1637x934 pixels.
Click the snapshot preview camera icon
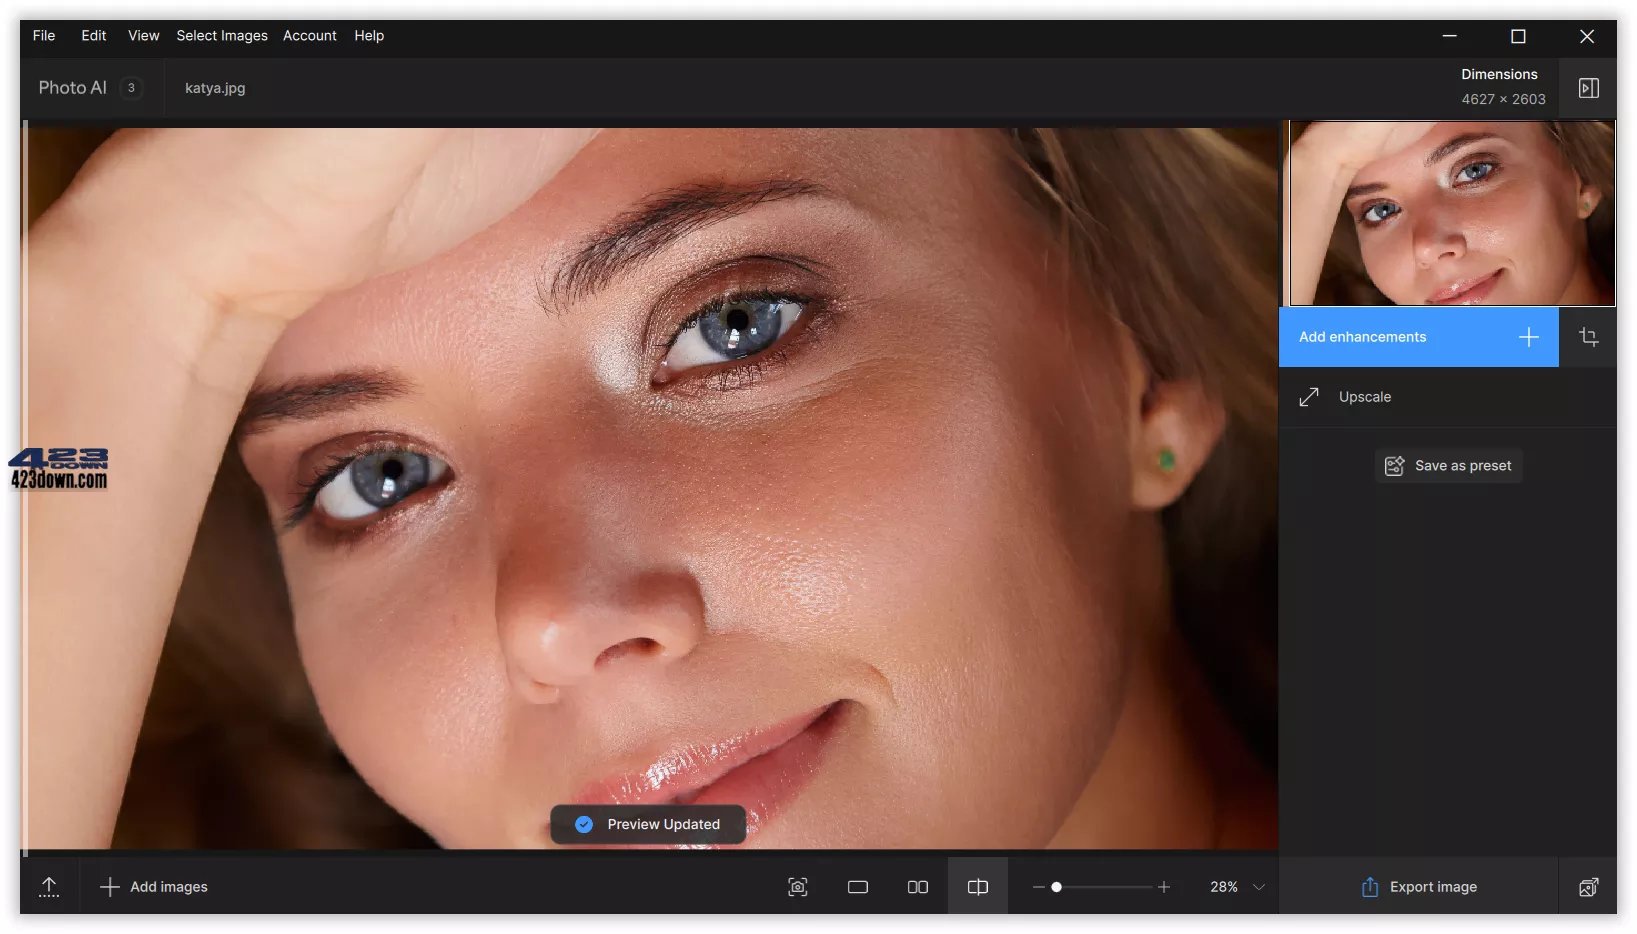tap(797, 886)
